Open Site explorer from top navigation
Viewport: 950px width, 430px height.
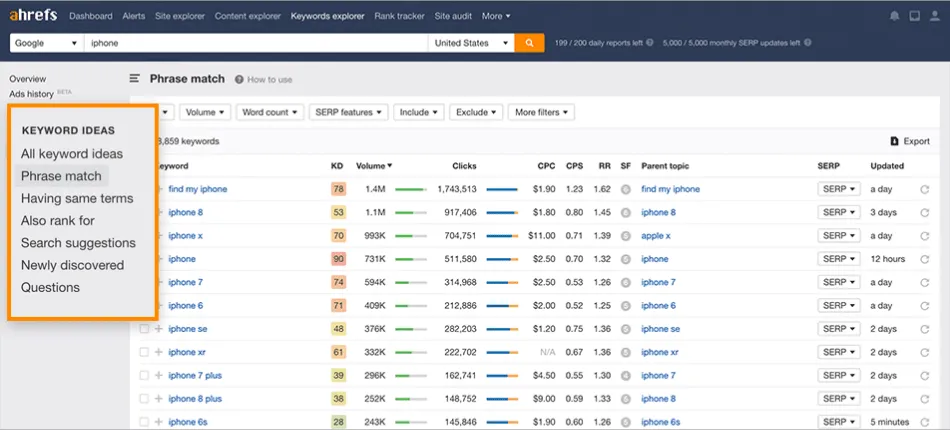click(180, 16)
